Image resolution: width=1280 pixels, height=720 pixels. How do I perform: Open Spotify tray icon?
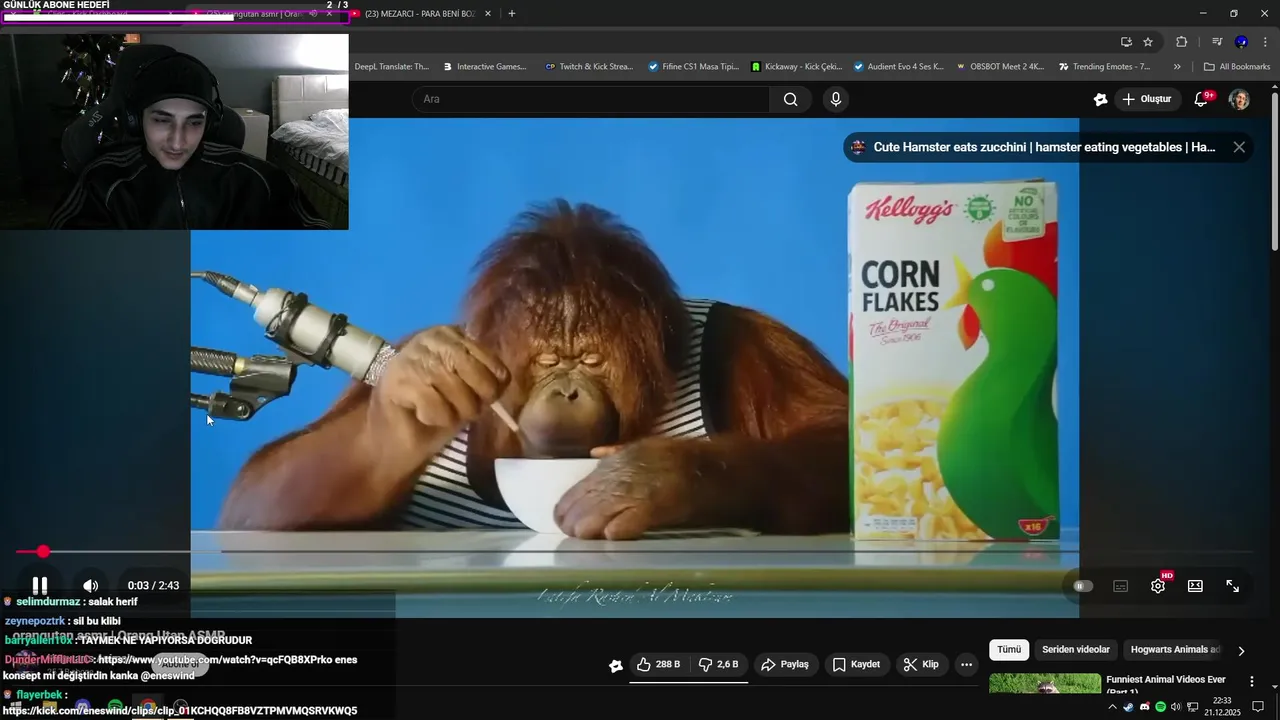pos(1160,707)
